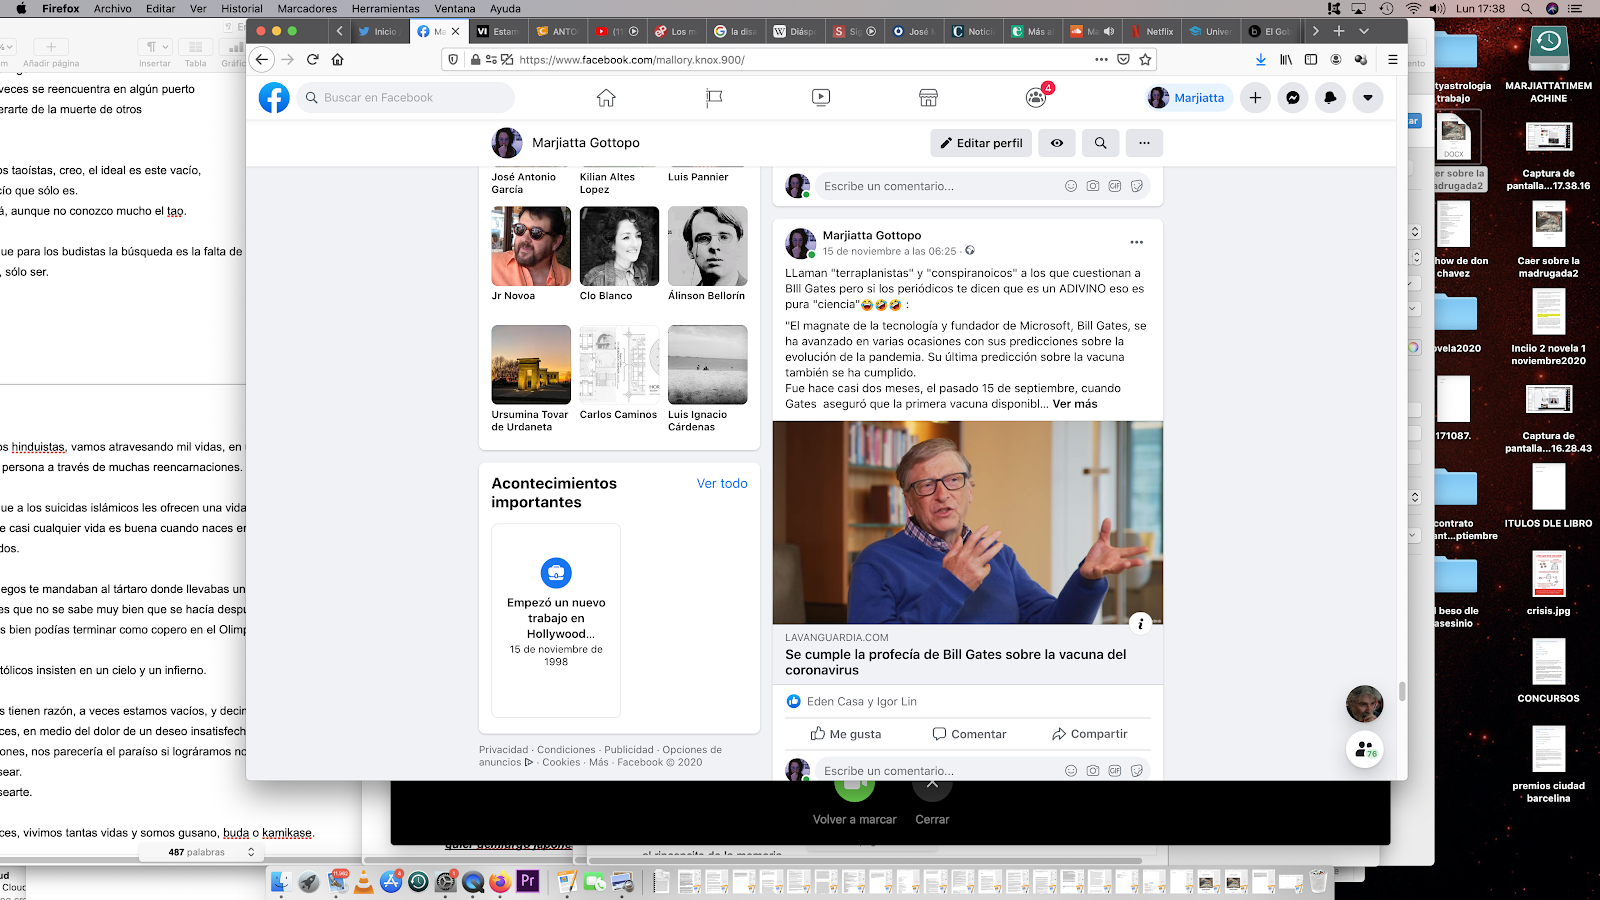
Task: Toggle the View As eye button
Action: pyautogui.click(x=1057, y=143)
